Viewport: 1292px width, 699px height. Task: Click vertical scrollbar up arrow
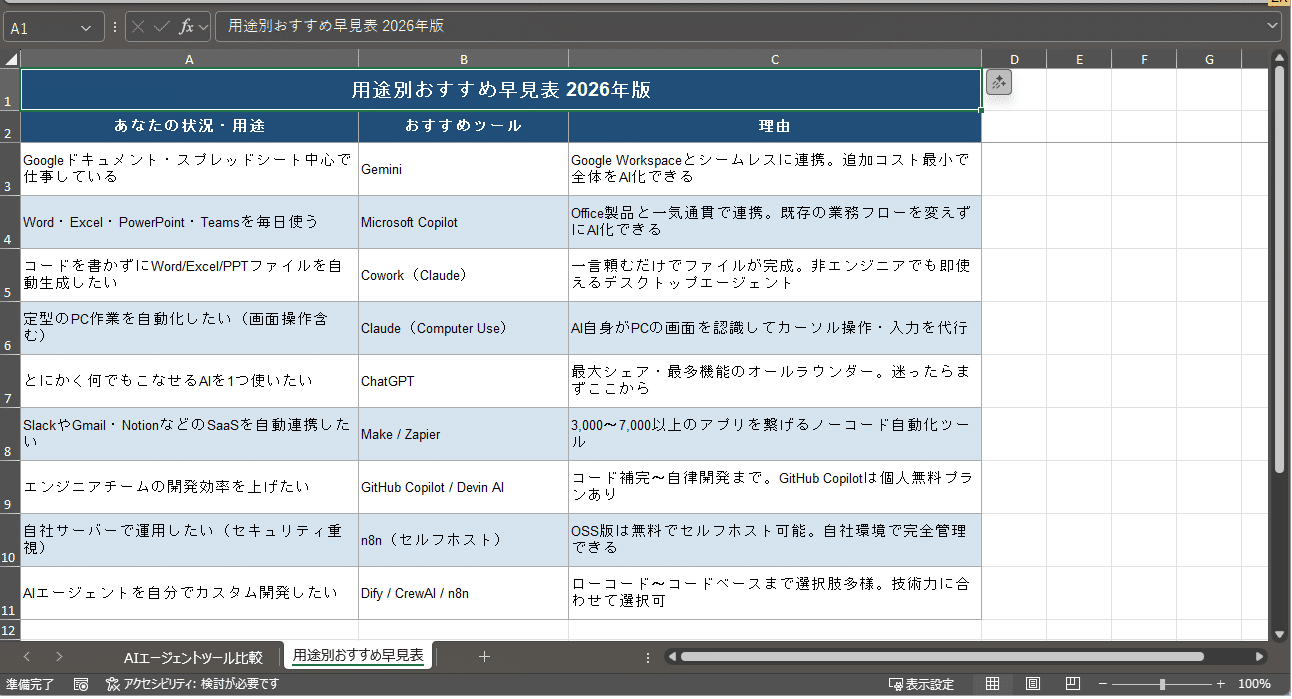point(1278,57)
